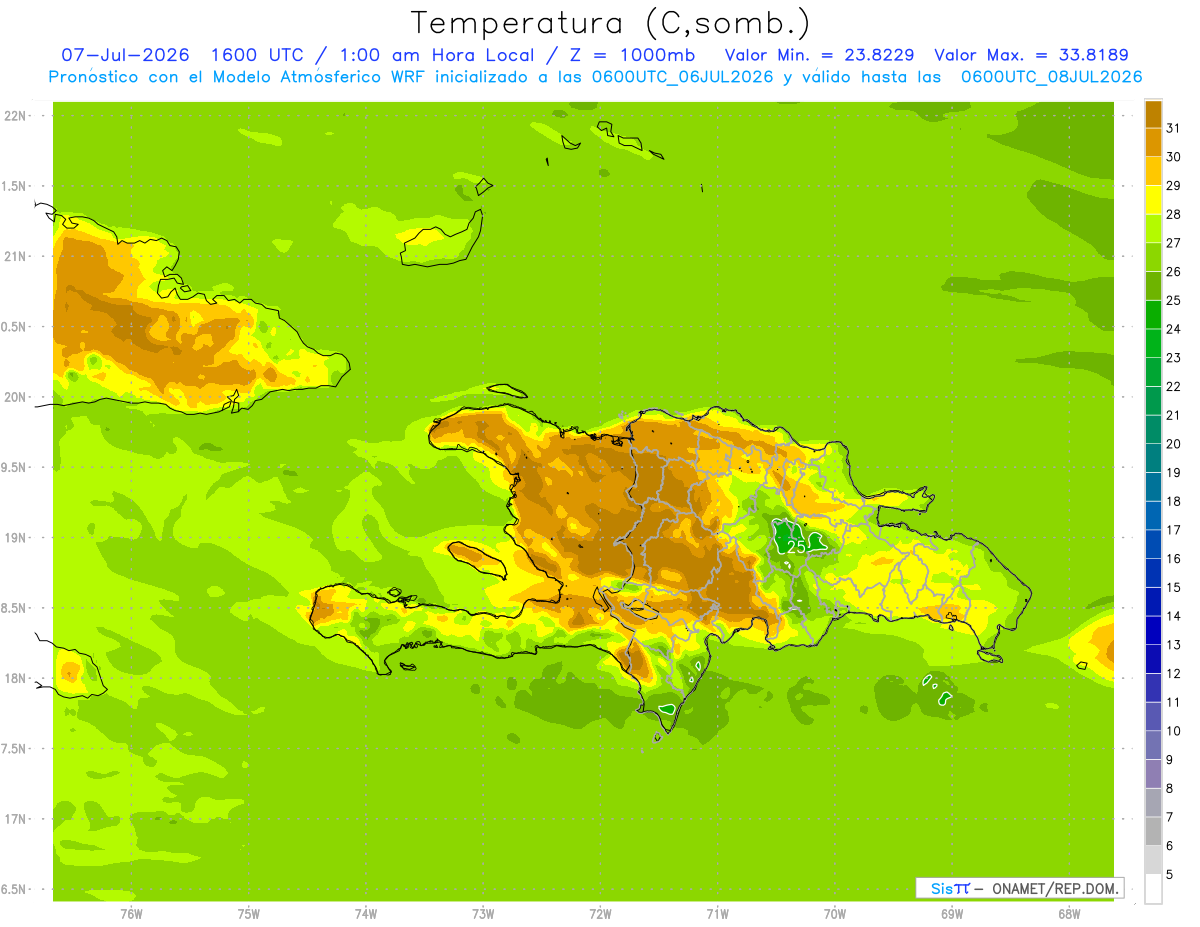The width and height of the screenshot is (1200, 927).
Task: Pick the blue legend swatch between 15 and 16
Action: pyautogui.click(x=1153, y=573)
